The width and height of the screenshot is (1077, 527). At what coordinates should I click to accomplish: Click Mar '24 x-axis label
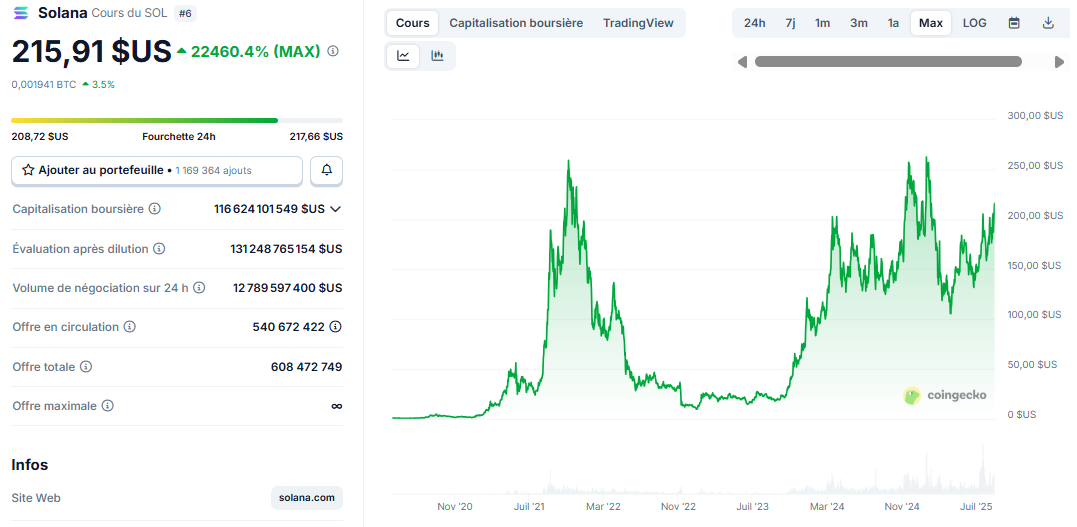pos(827,506)
